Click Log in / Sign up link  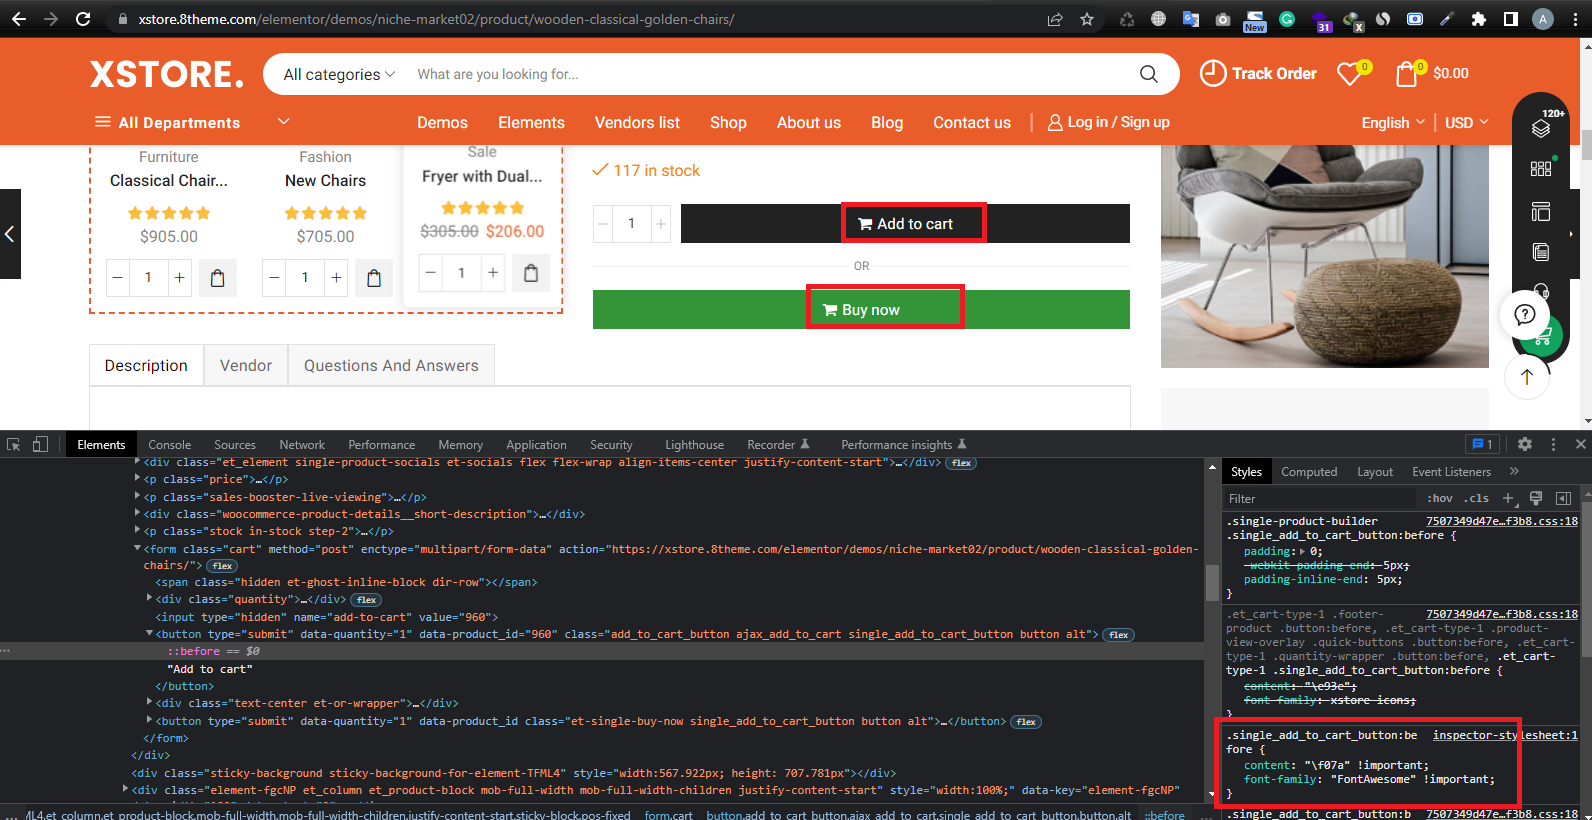click(1108, 122)
